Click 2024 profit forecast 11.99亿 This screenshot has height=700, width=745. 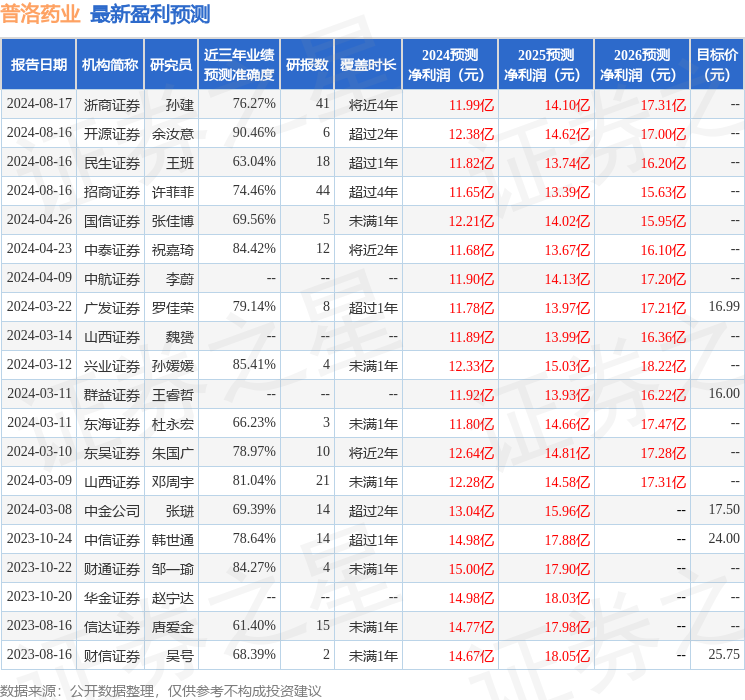[471, 105]
